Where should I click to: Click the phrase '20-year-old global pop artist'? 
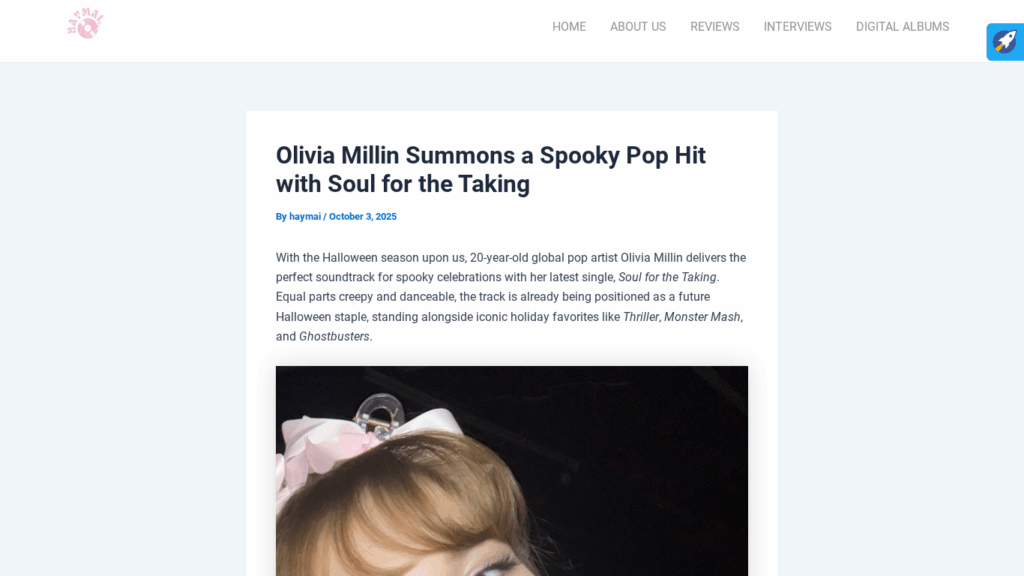[543, 257]
